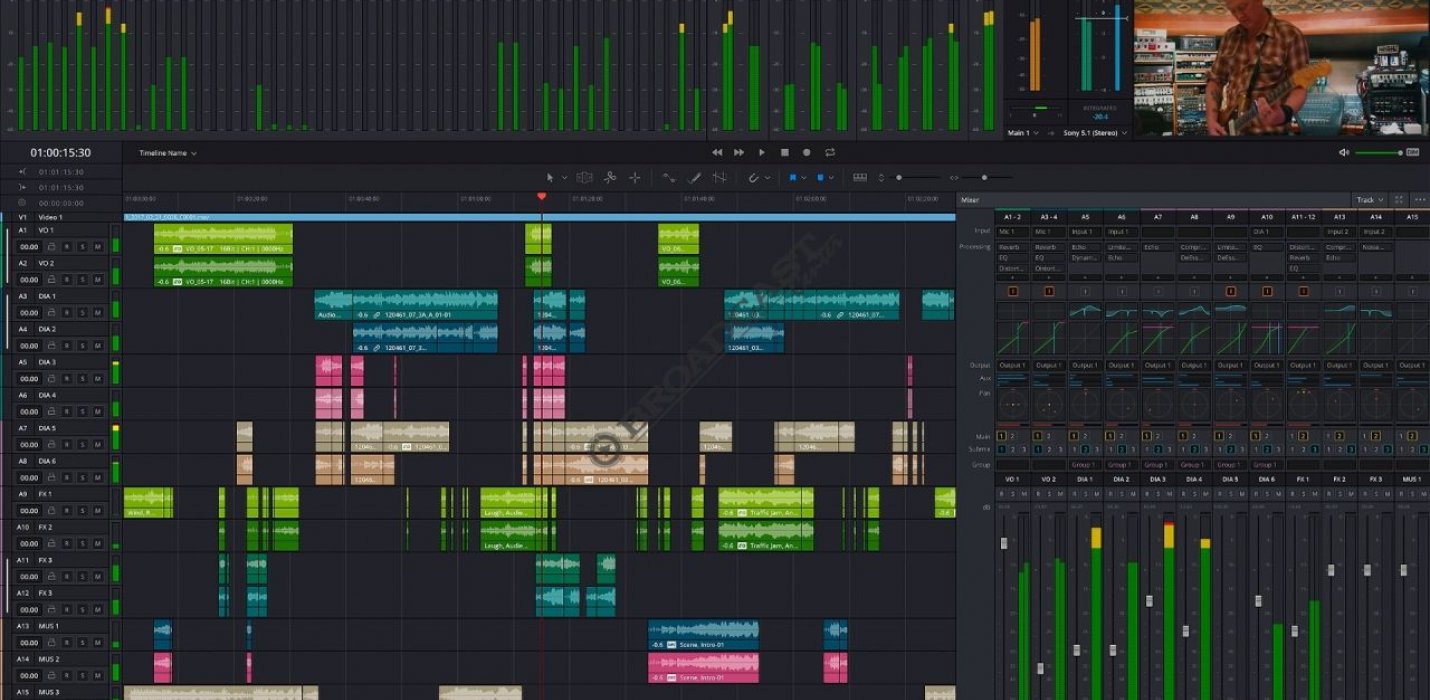Open the Timeline Name dropdown
The height and width of the screenshot is (700, 1430).
[x=165, y=153]
